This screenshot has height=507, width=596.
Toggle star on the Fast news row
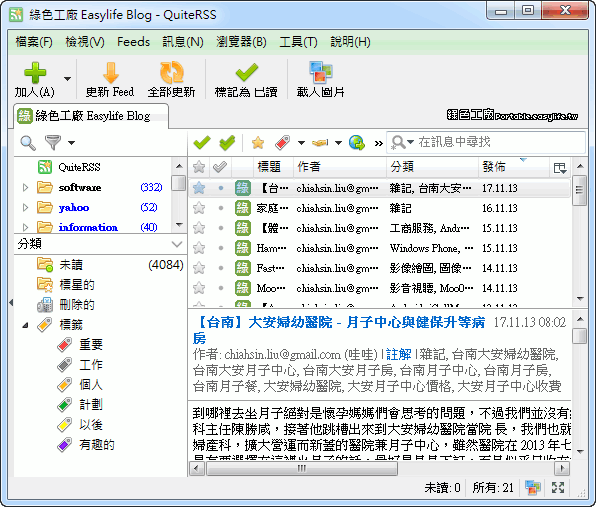pos(199,268)
